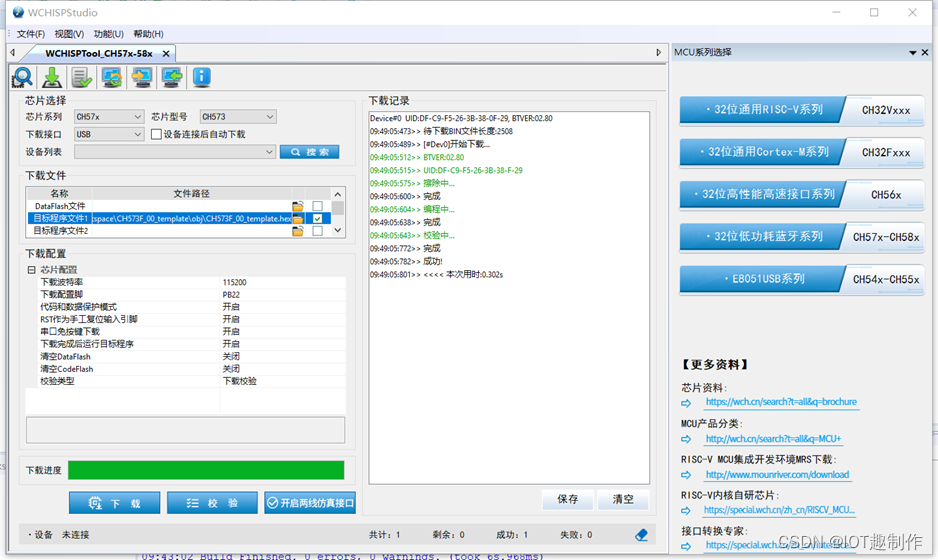Viewport: 938px width, 560px height.
Task: Open the 文件(F) menu
Action: [31, 34]
